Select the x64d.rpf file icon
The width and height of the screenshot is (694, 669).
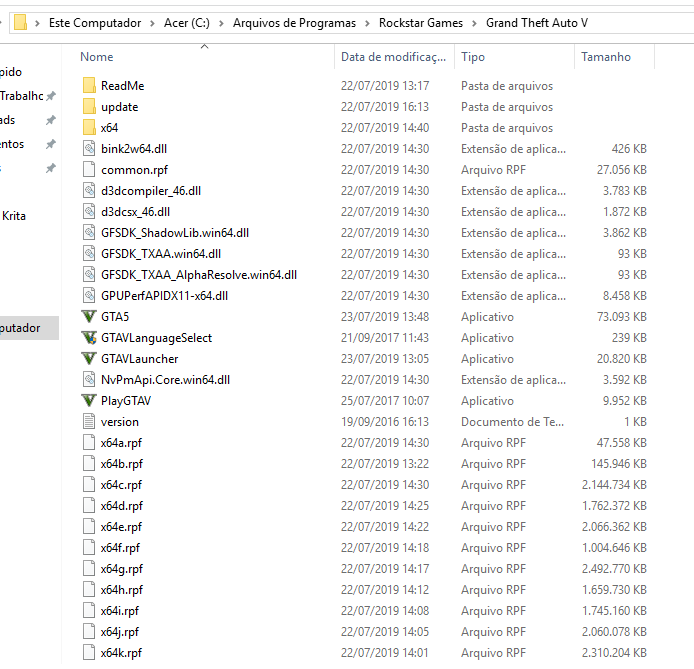coord(89,506)
